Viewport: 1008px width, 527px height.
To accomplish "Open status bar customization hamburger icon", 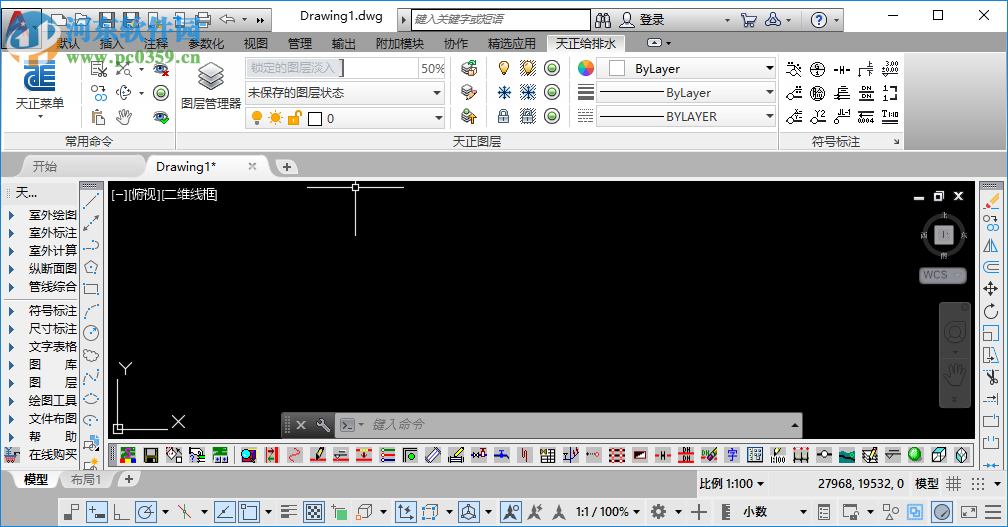I will (x=993, y=512).
